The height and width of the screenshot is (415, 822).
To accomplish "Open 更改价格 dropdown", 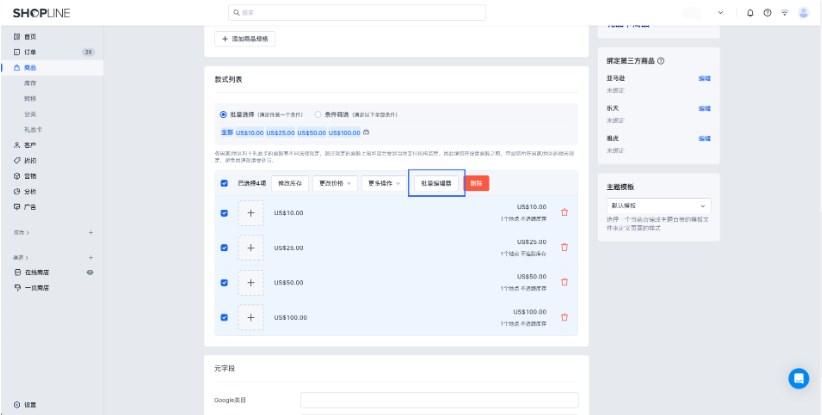I will (335, 183).
